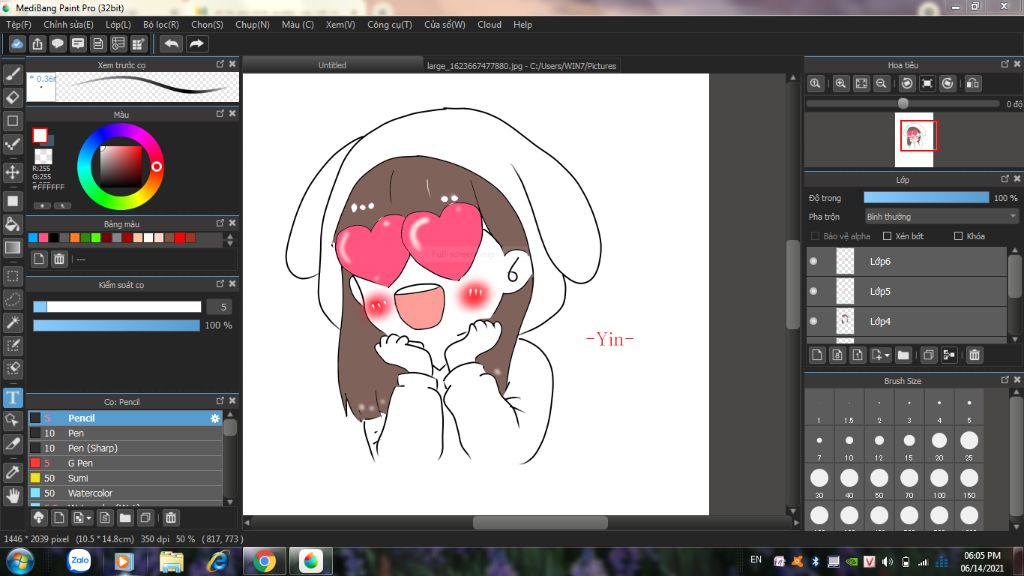Enable the Xén bớt clipping checkbox
This screenshot has width=1024, height=576.
[x=887, y=236]
